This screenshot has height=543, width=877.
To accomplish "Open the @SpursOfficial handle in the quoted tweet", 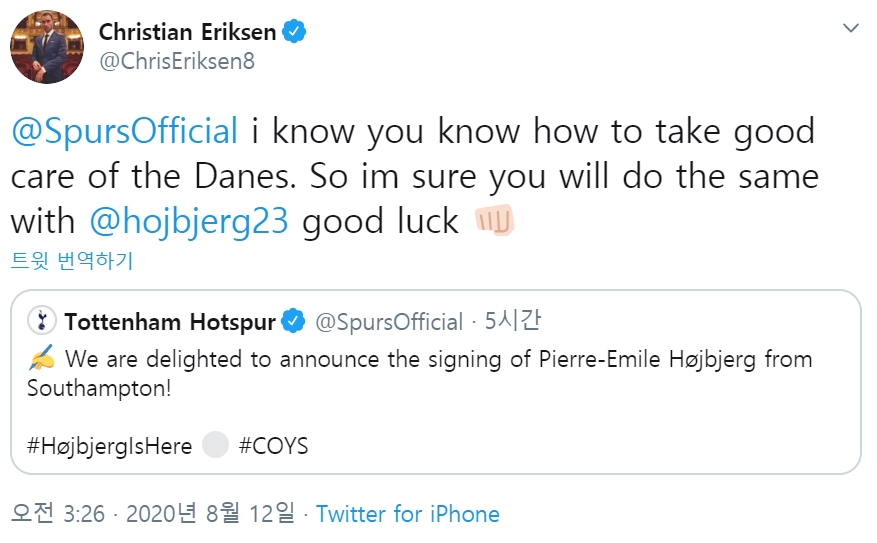I will pos(389,322).
